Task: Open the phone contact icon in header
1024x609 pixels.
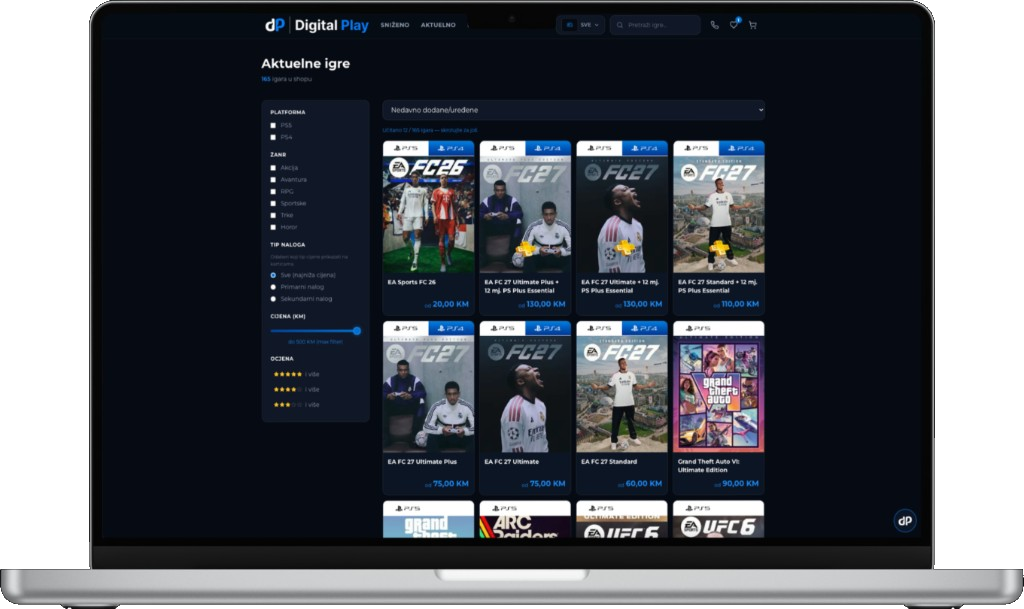Action: tap(714, 25)
